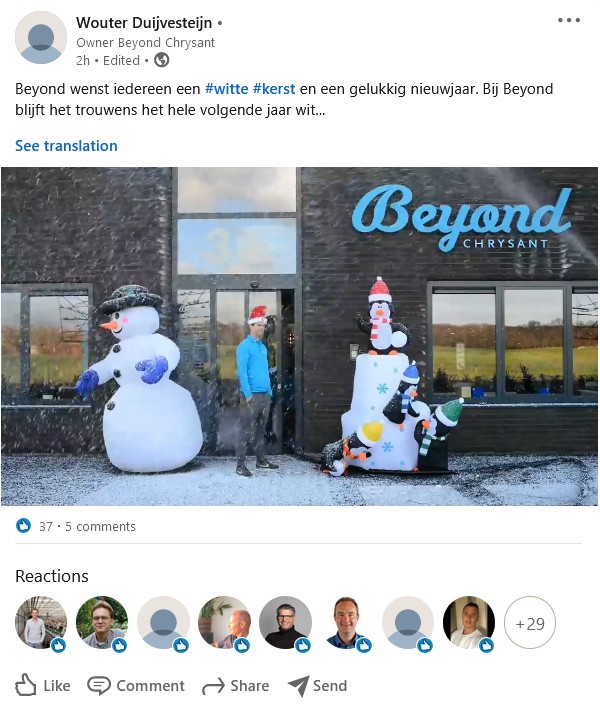Open the 5 comments link

(x=100, y=526)
